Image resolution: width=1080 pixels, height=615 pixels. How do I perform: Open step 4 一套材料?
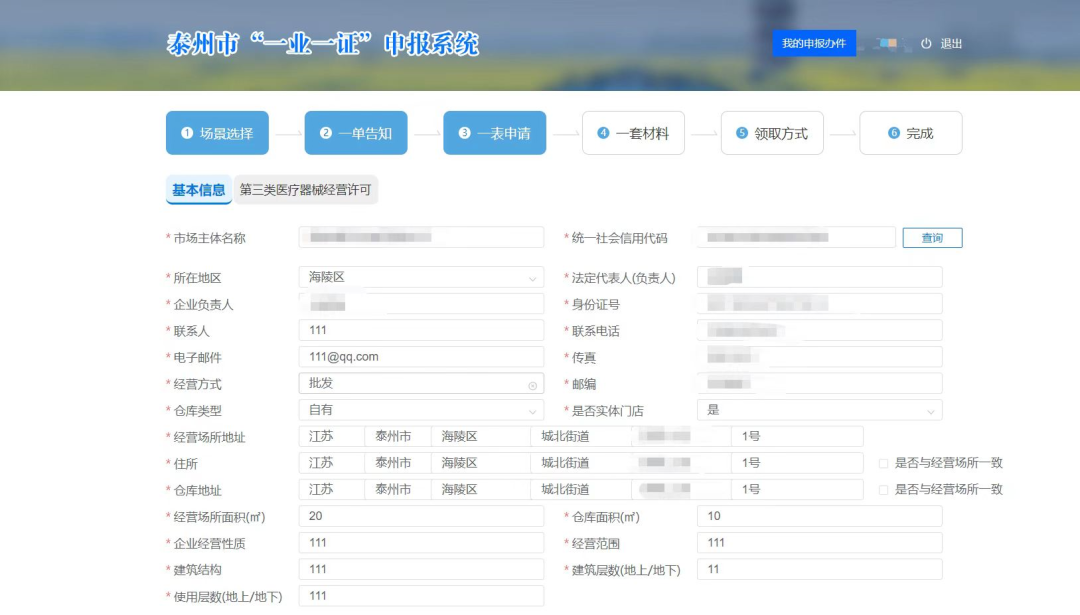pyautogui.click(x=633, y=133)
